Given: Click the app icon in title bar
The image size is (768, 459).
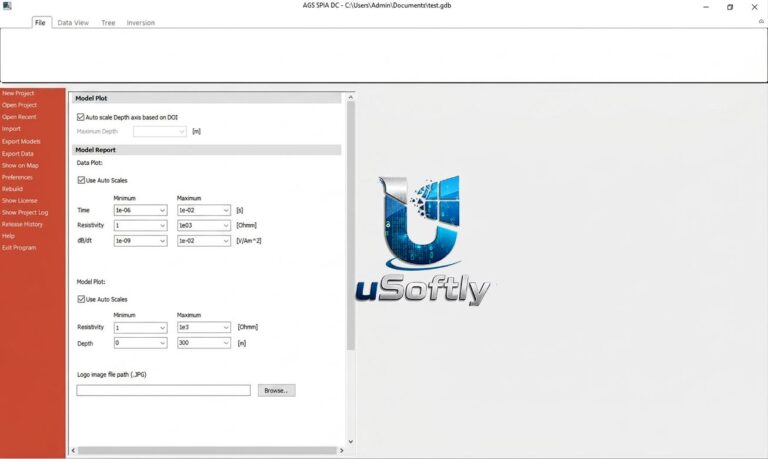Looking at the screenshot, I should pos(7,6).
